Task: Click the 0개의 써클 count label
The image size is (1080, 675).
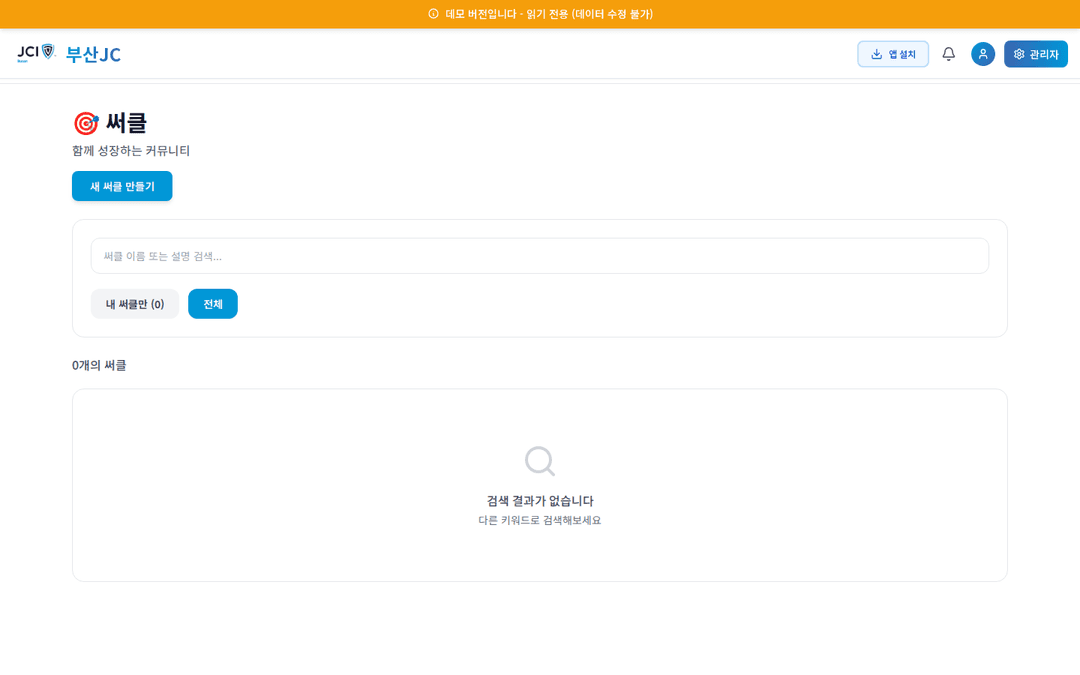Action: [99, 365]
